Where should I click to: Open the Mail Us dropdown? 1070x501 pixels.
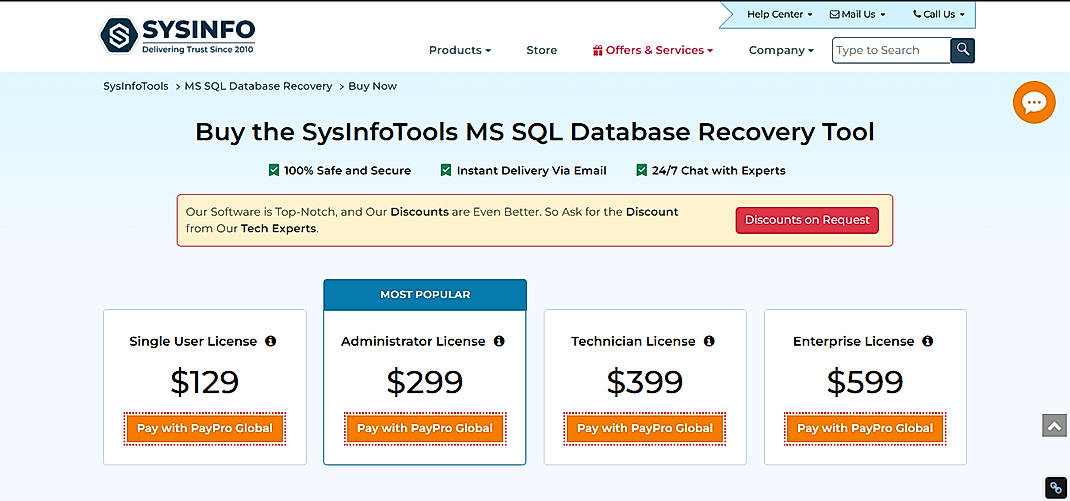tap(857, 14)
